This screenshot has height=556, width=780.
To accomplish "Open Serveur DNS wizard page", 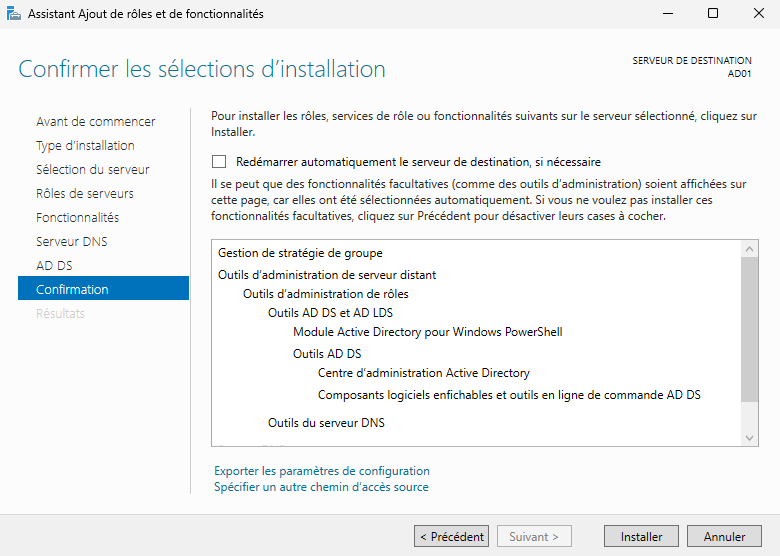I will point(71,241).
